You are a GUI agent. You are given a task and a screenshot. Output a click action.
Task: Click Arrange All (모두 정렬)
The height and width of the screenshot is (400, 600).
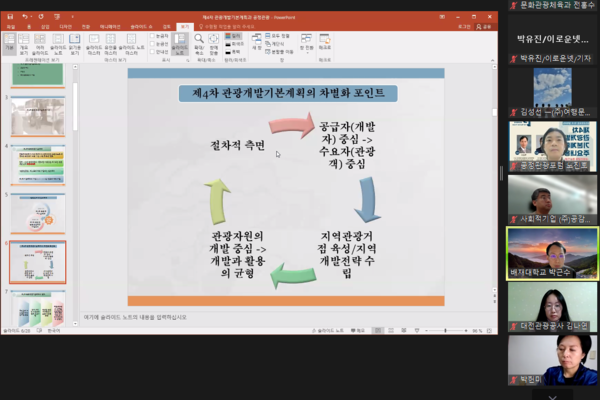click(277, 36)
